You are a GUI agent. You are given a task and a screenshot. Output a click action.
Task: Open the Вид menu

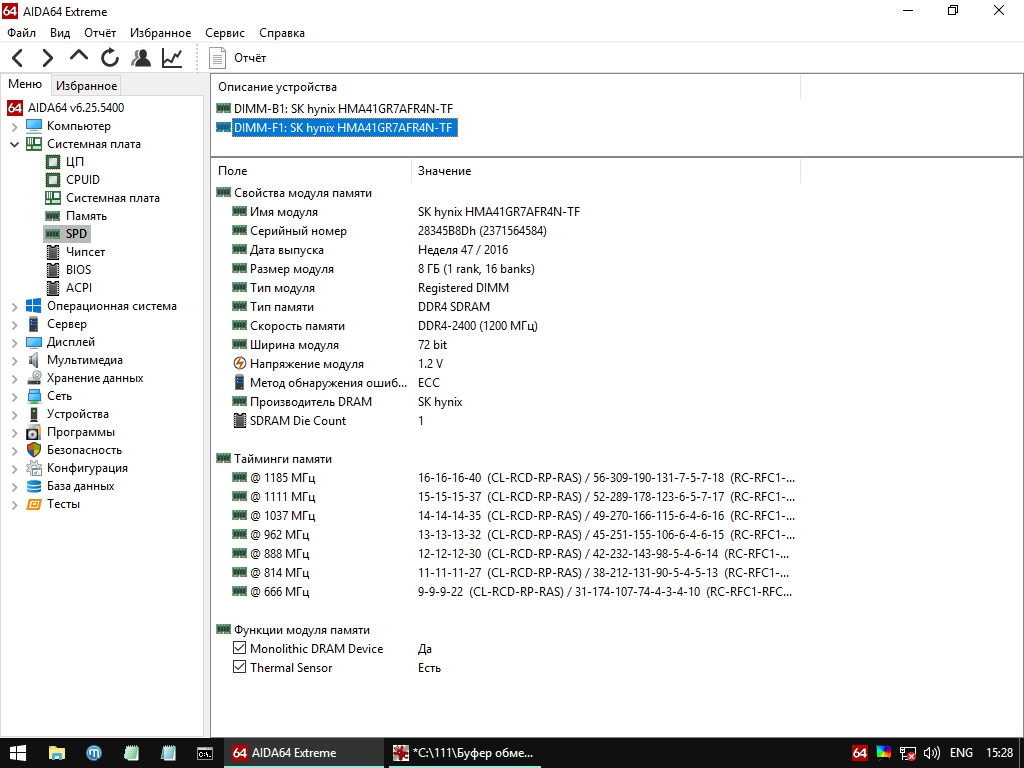[x=60, y=33]
